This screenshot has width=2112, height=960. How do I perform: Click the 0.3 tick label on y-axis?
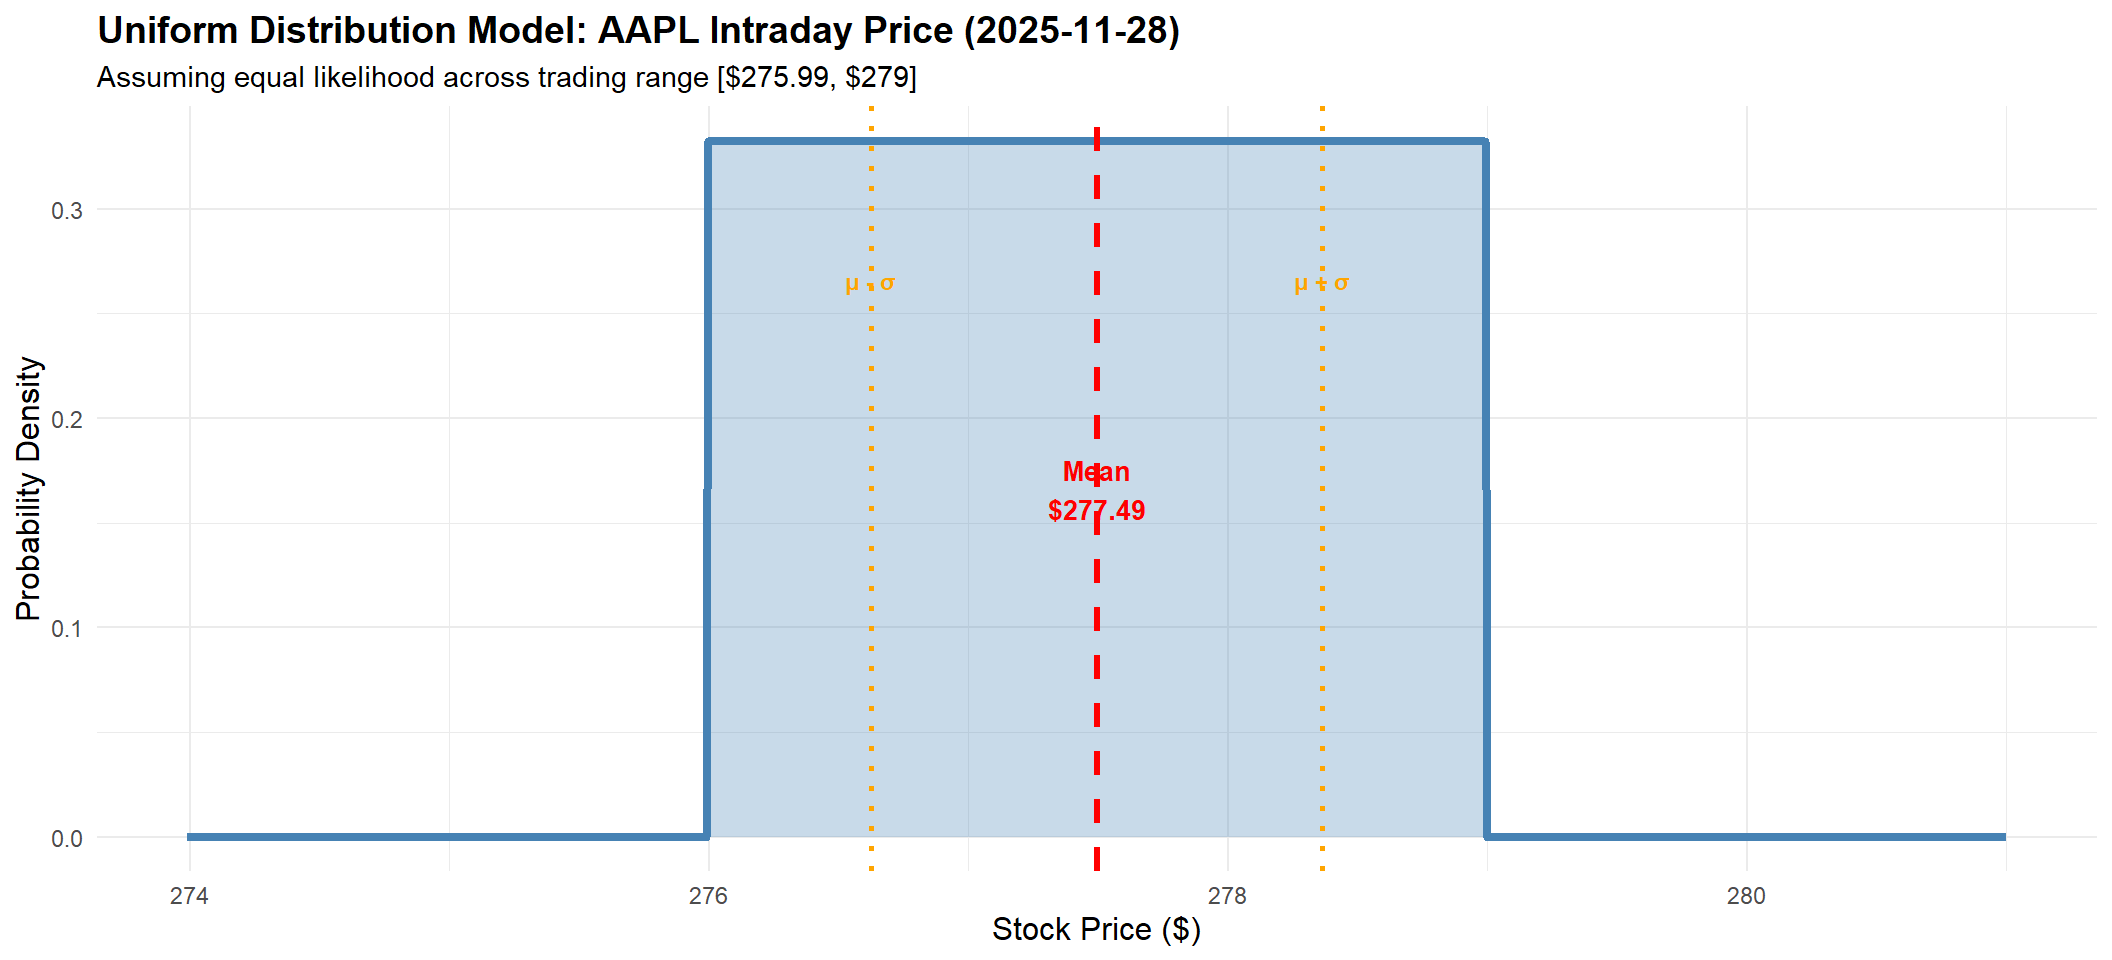(67, 210)
